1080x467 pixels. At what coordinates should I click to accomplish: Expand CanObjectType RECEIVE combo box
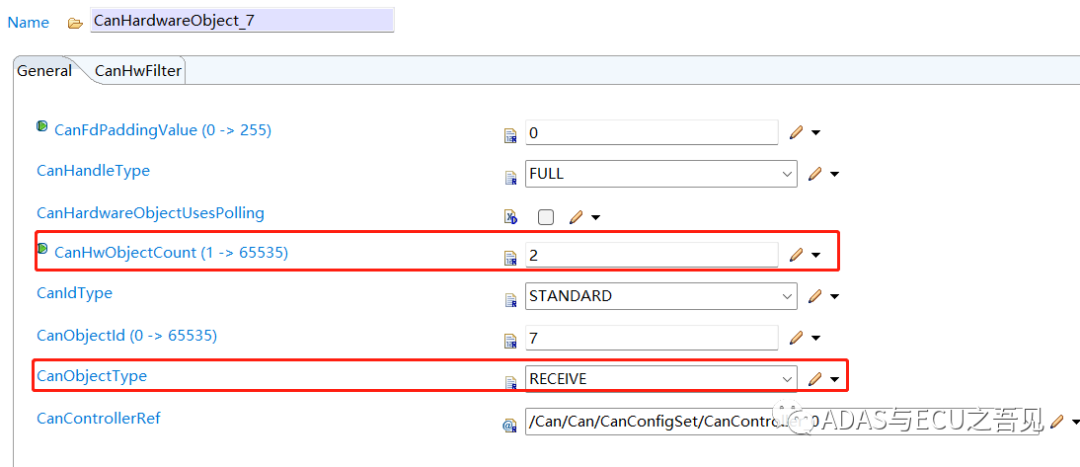786,379
